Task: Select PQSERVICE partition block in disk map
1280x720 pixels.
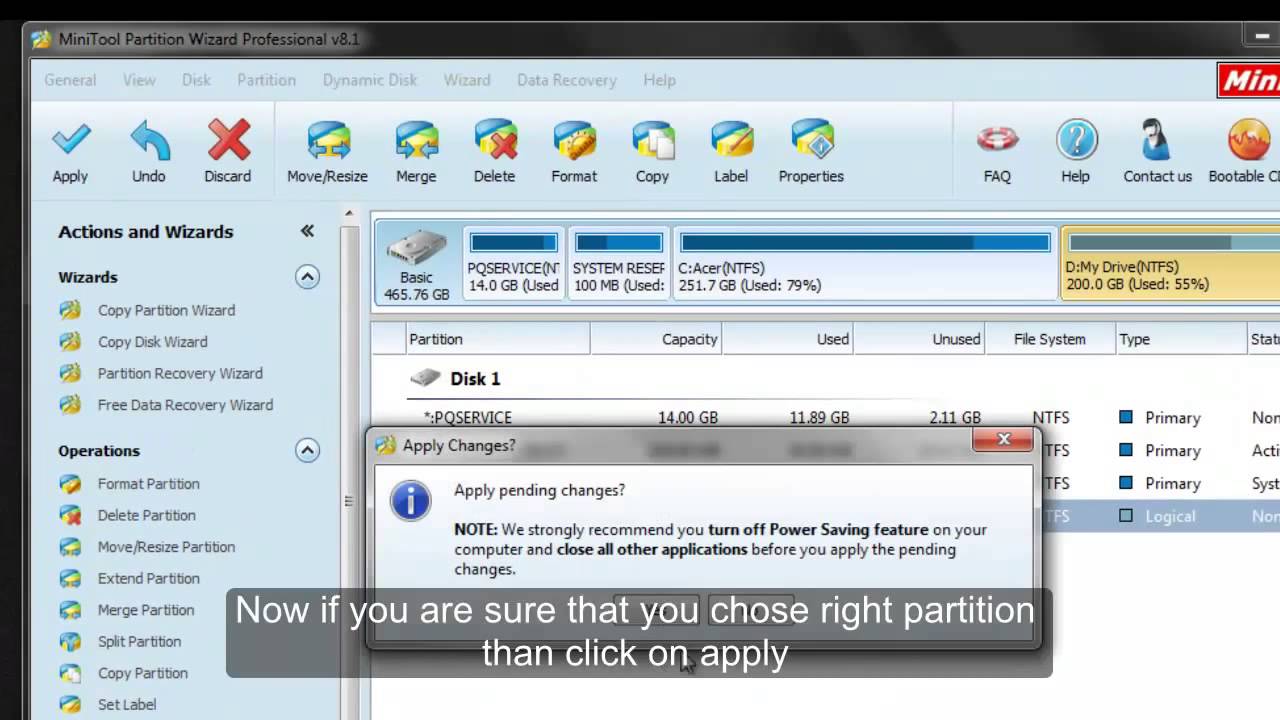Action: pyautogui.click(x=513, y=263)
